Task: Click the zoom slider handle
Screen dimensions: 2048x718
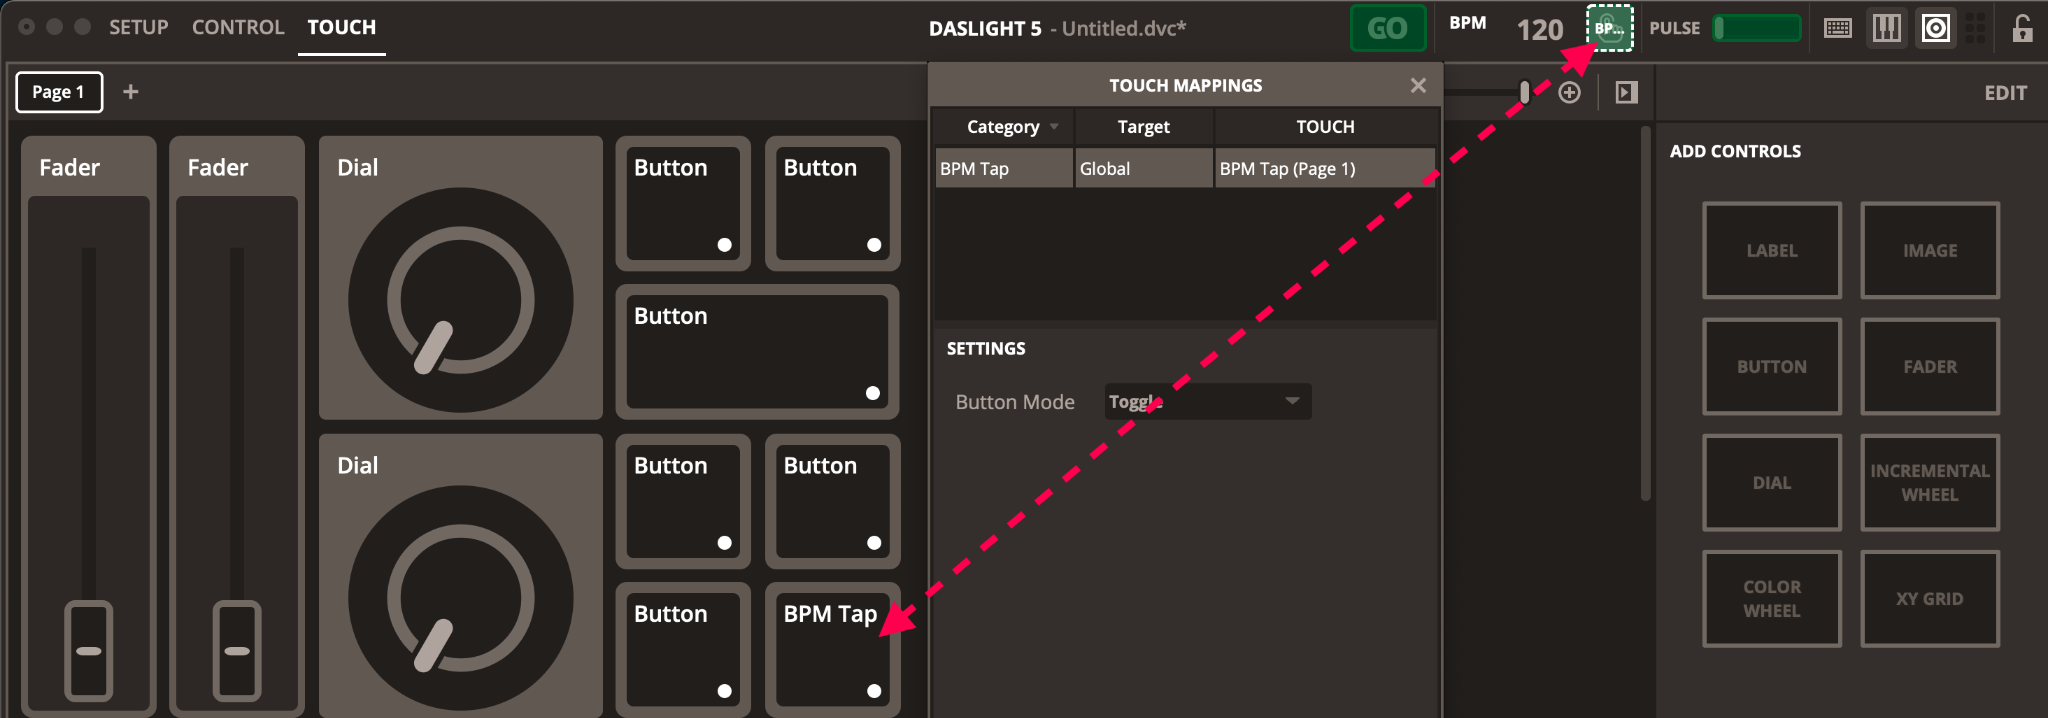Action: tap(1524, 93)
